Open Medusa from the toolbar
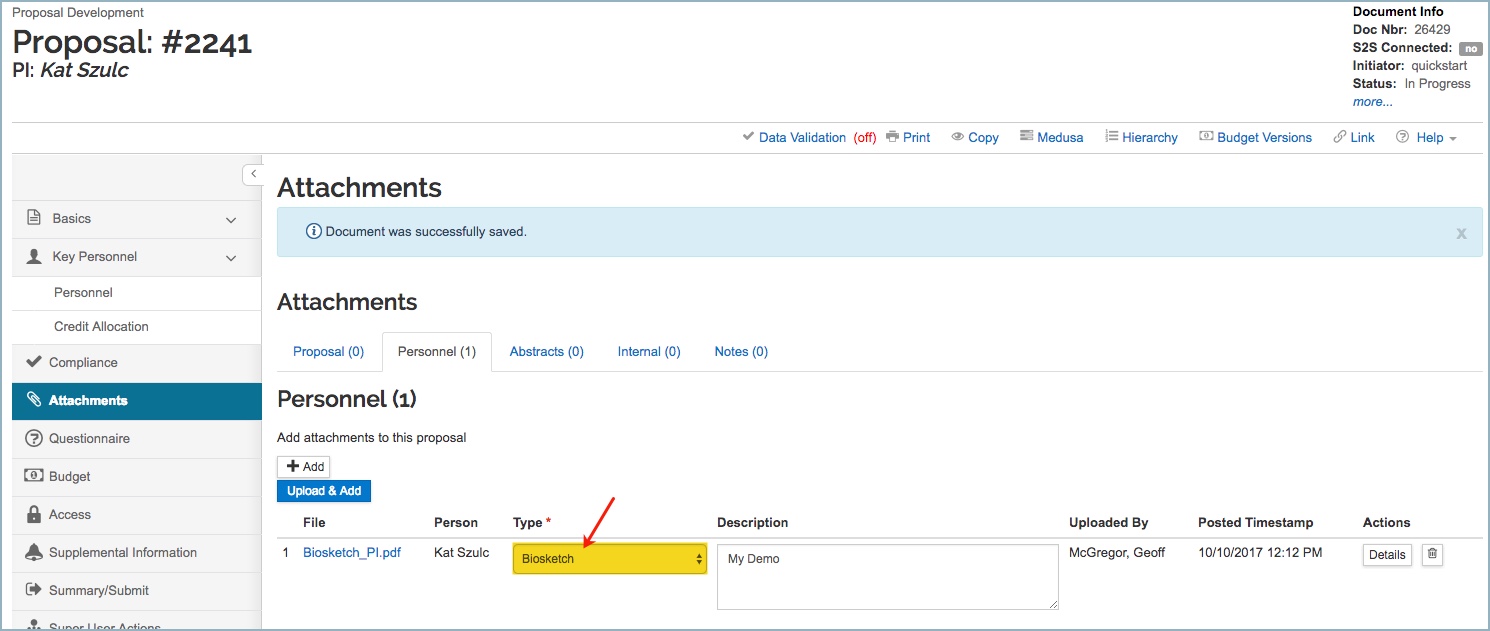1490x631 pixels. 1026,137
